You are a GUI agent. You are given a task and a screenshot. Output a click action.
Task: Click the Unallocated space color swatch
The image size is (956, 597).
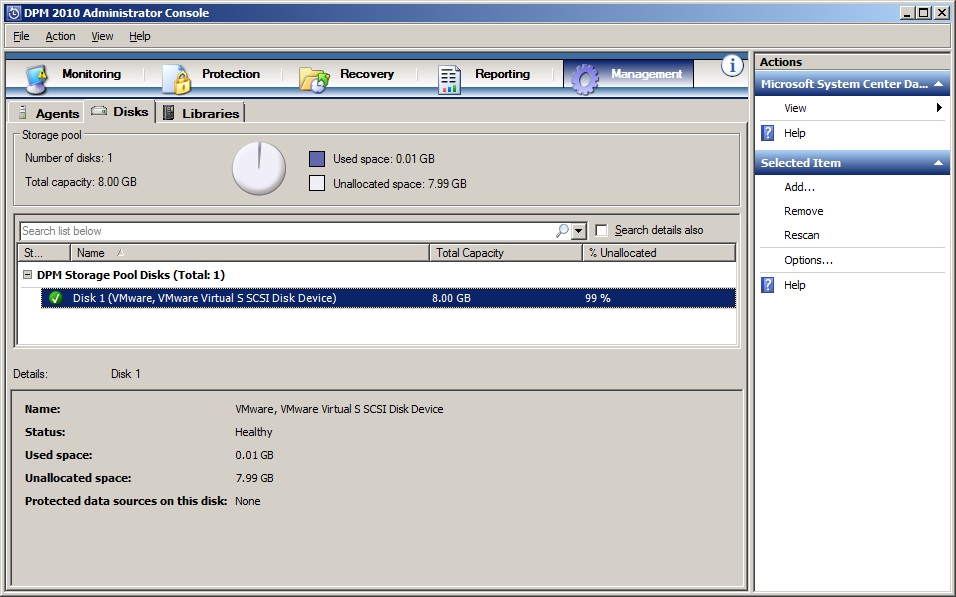pos(317,183)
